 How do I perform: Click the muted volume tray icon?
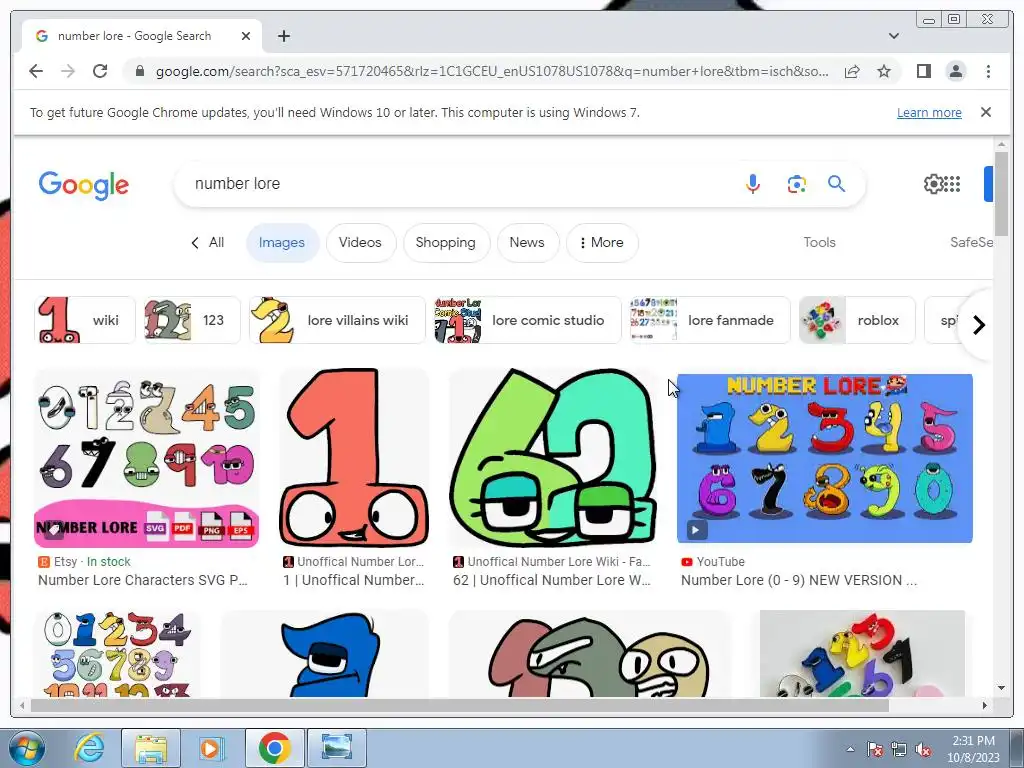pyautogui.click(x=923, y=750)
